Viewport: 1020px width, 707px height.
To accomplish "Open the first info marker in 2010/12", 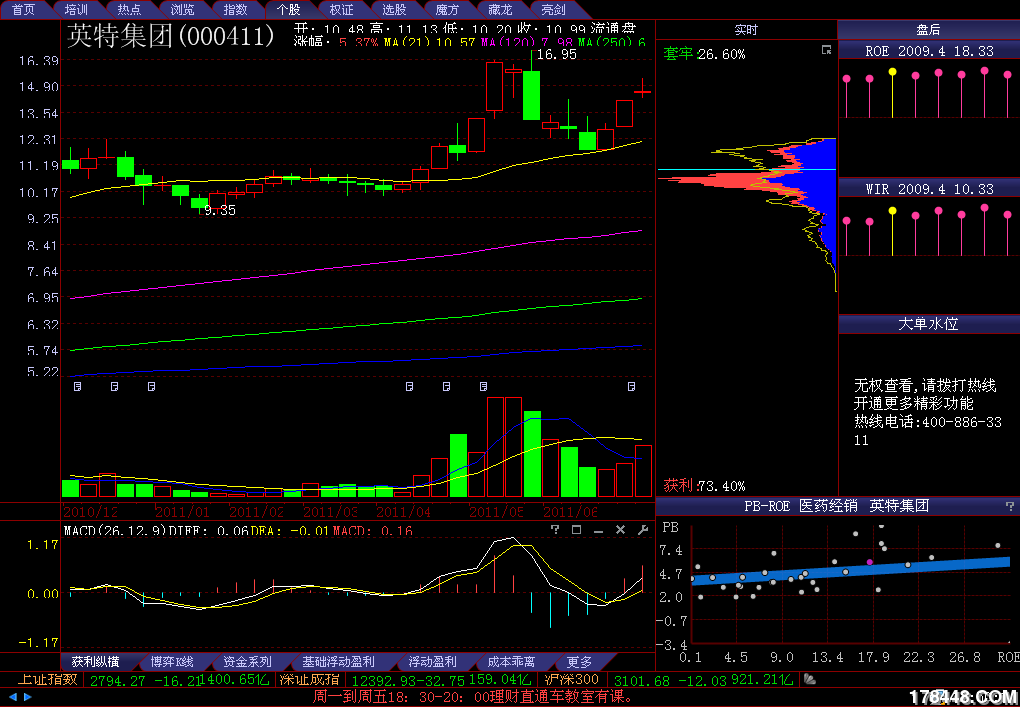I will 77,385.
